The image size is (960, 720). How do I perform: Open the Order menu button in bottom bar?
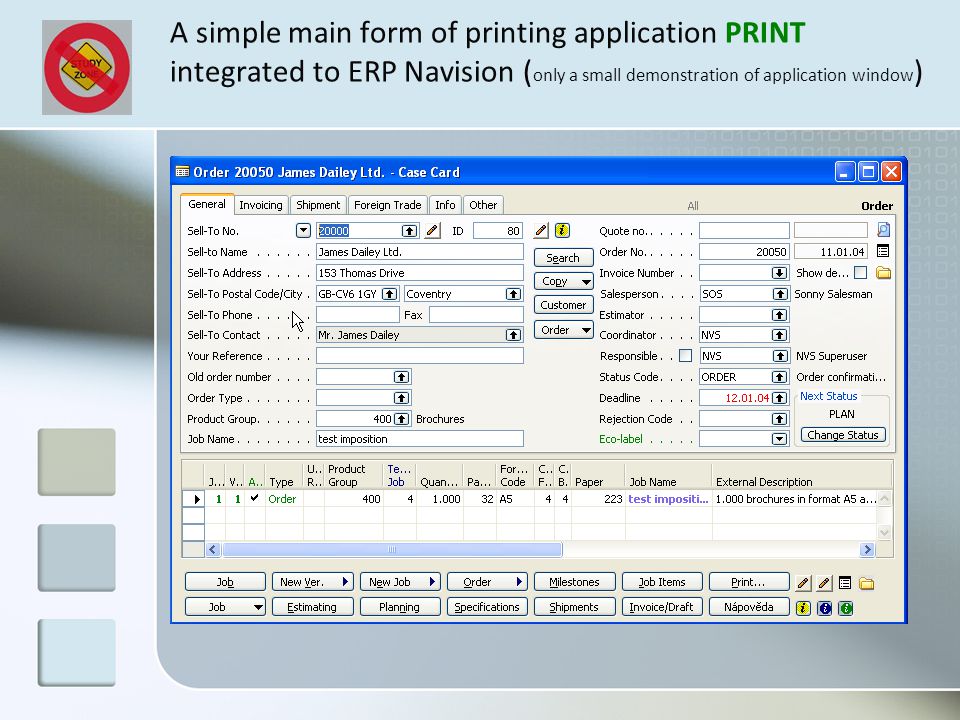(487, 582)
